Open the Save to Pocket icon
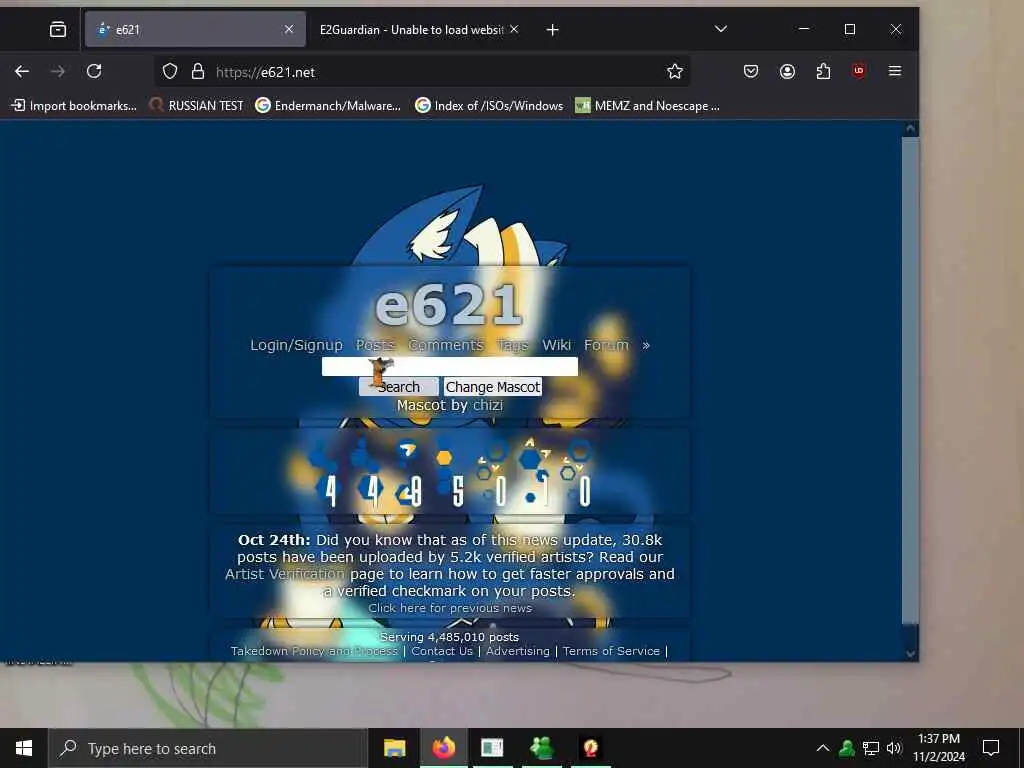 751,71
